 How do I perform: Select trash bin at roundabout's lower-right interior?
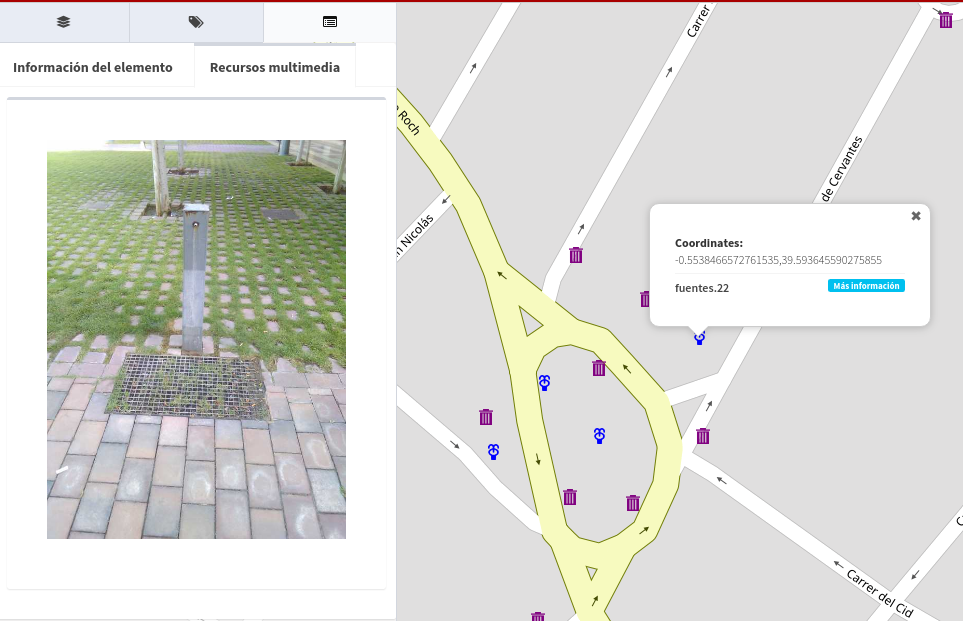point(633,503)
